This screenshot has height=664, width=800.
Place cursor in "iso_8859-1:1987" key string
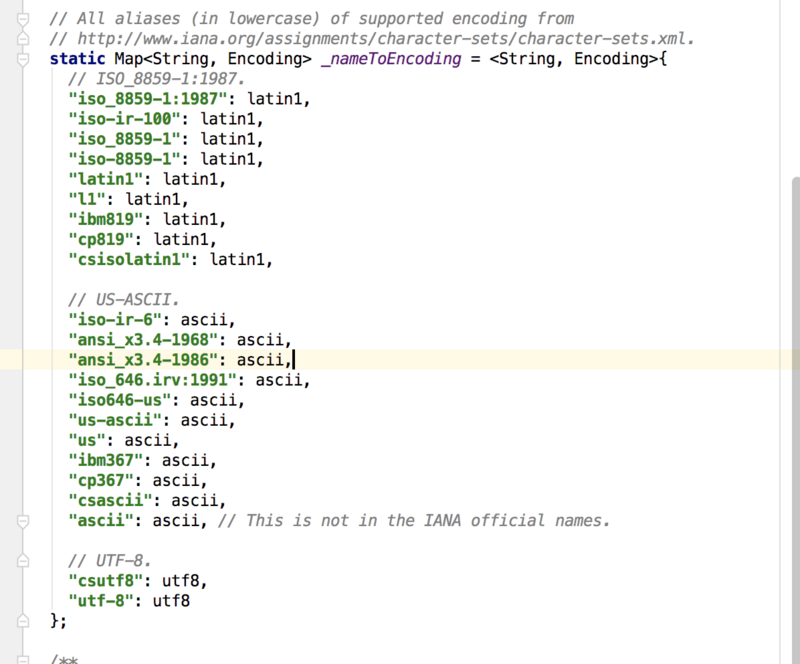147,99
